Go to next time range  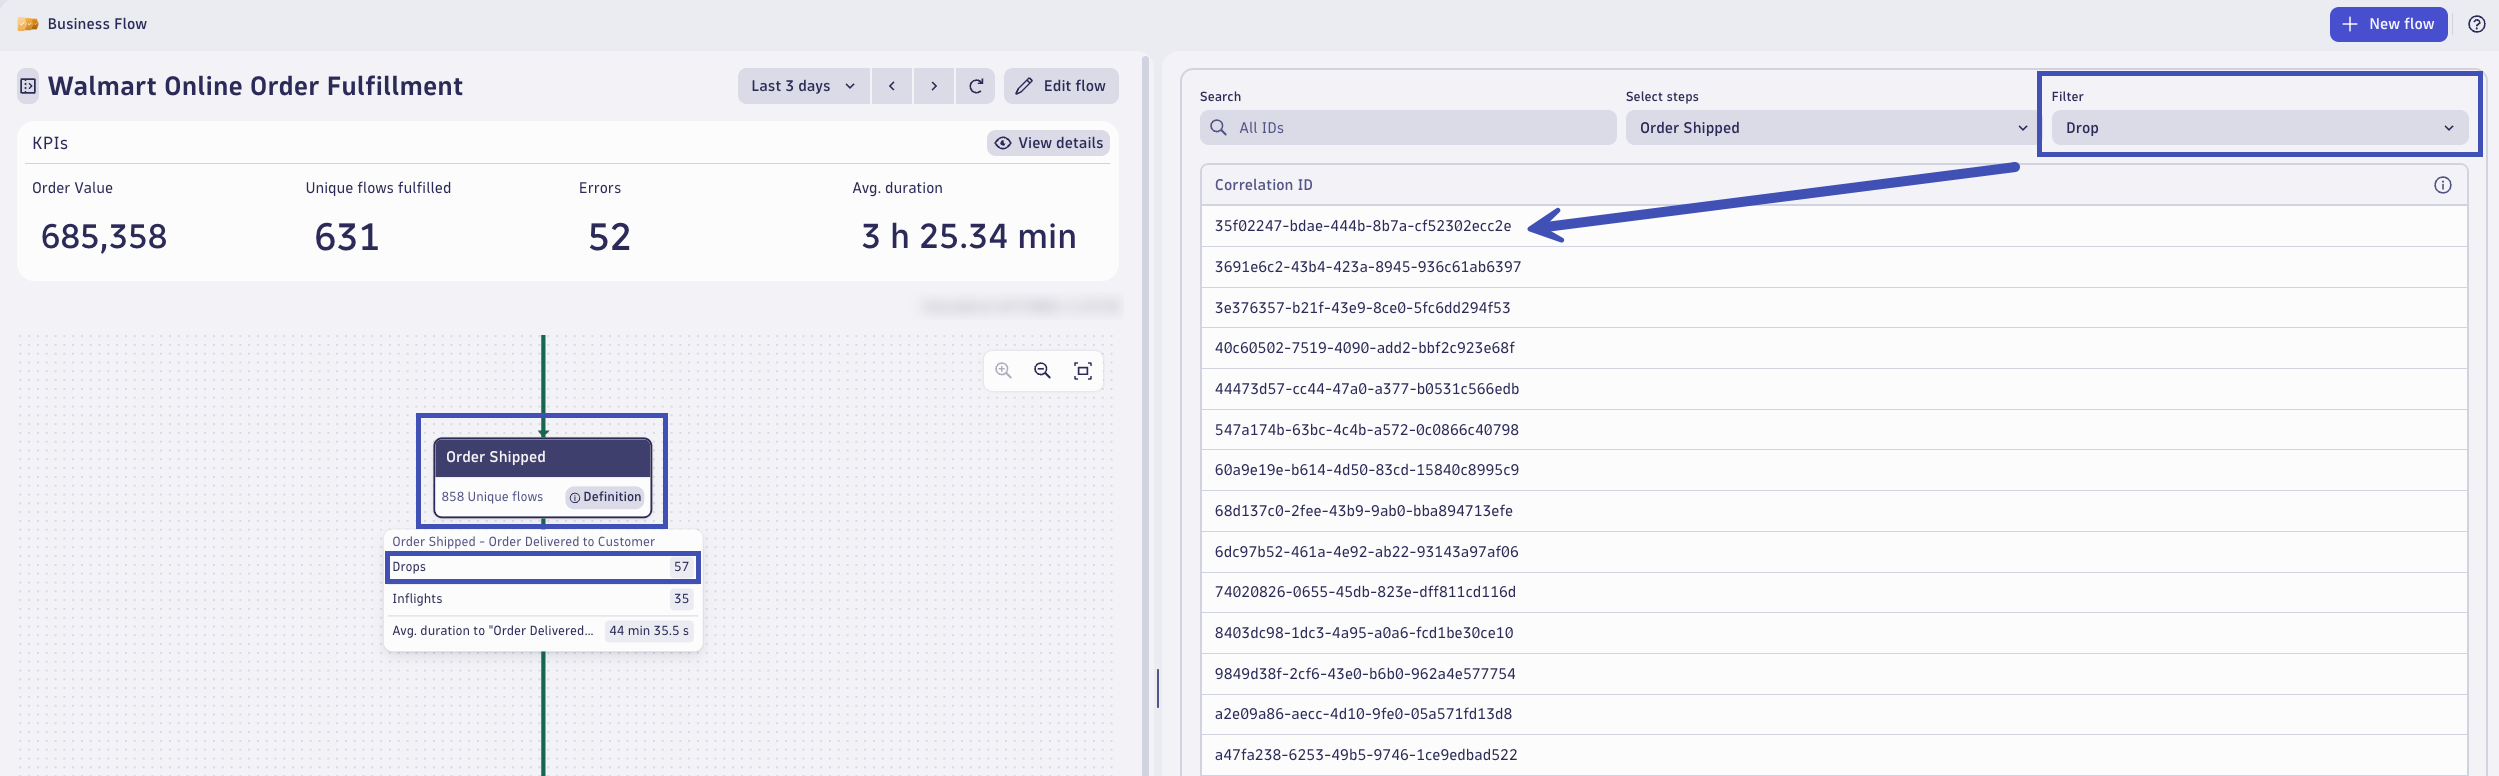[934, 86]
